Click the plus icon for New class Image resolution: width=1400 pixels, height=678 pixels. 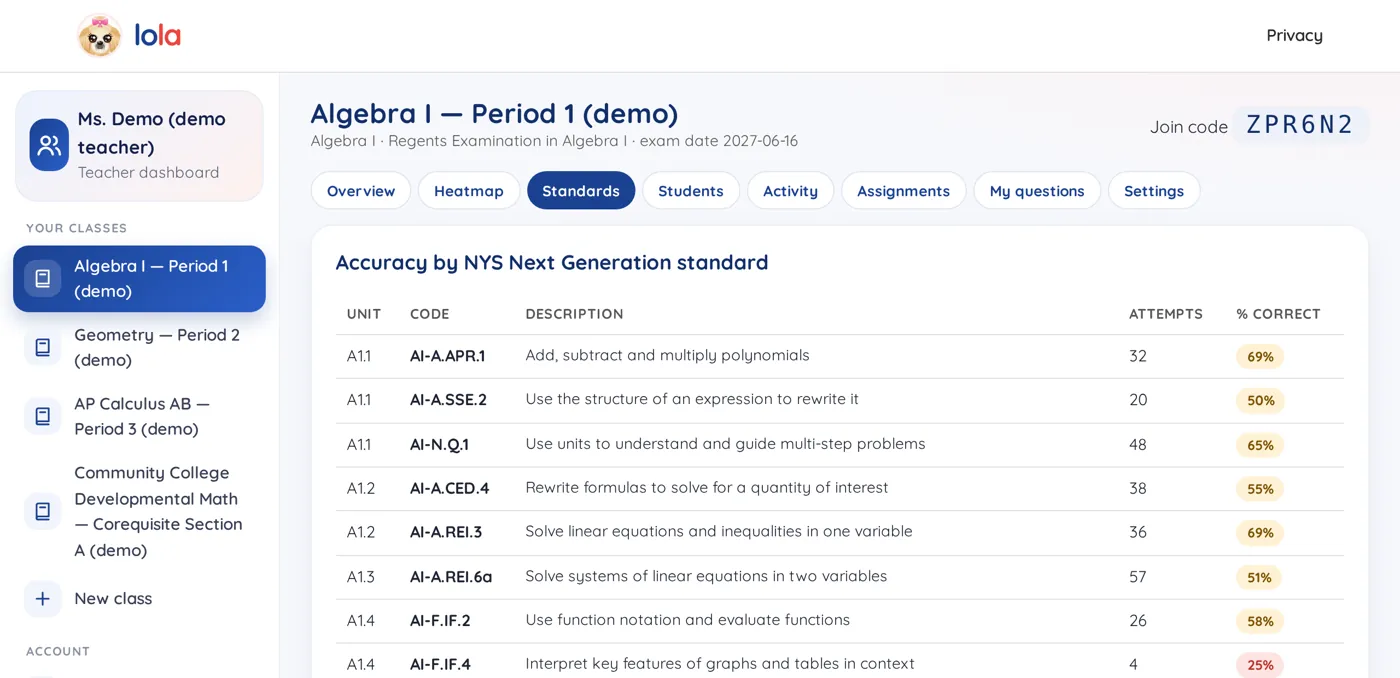click(43, 598)
